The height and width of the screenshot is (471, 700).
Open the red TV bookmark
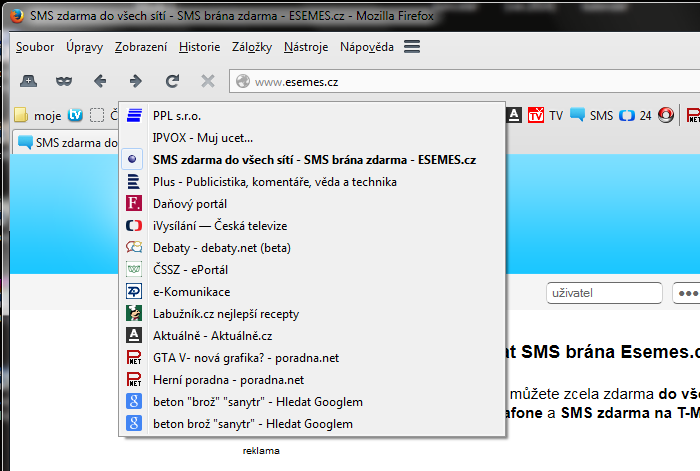coord(545,115)
